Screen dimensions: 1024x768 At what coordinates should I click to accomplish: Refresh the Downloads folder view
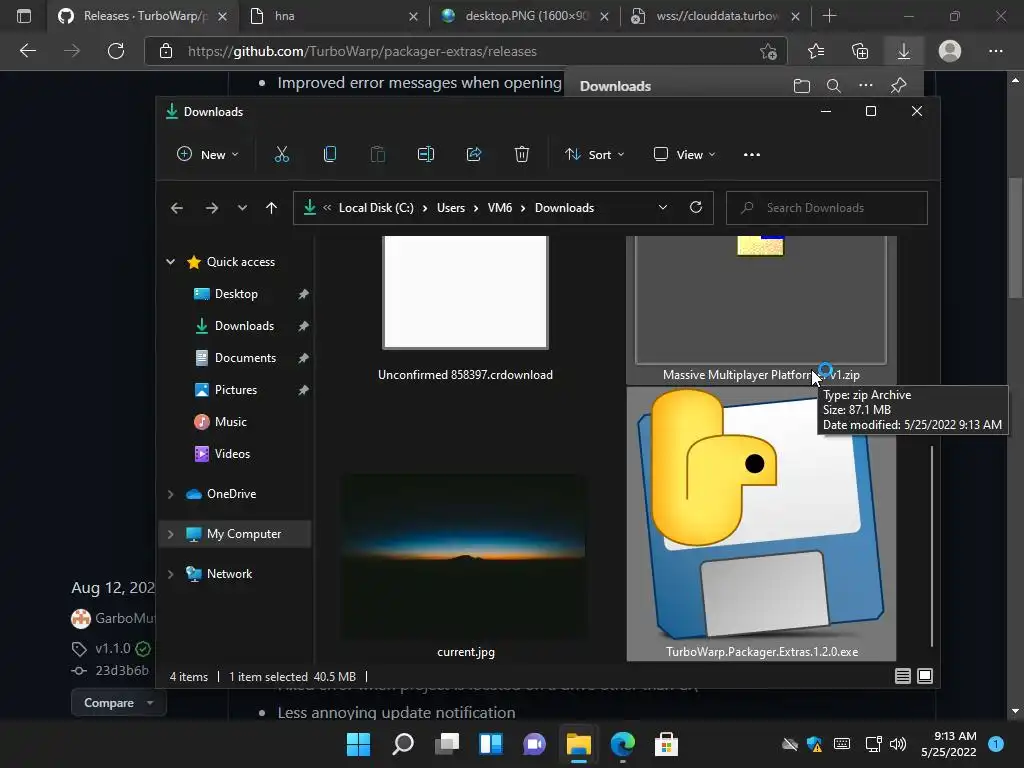click(x=696, y=208)
